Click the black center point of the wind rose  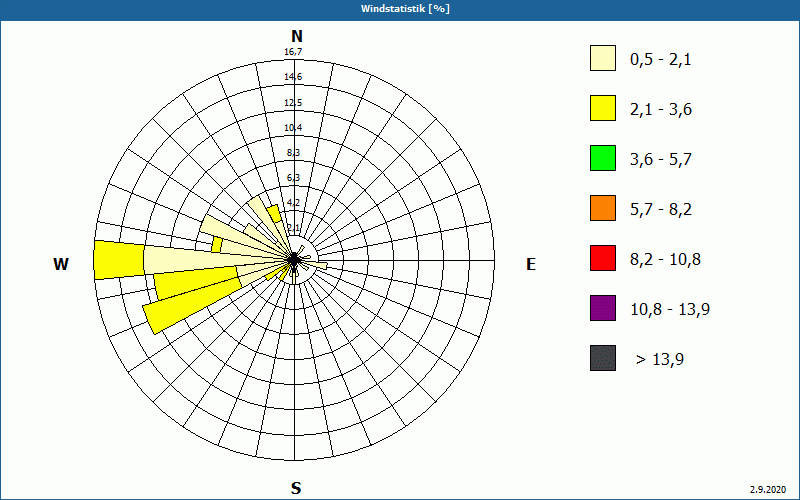pos(294,260)
